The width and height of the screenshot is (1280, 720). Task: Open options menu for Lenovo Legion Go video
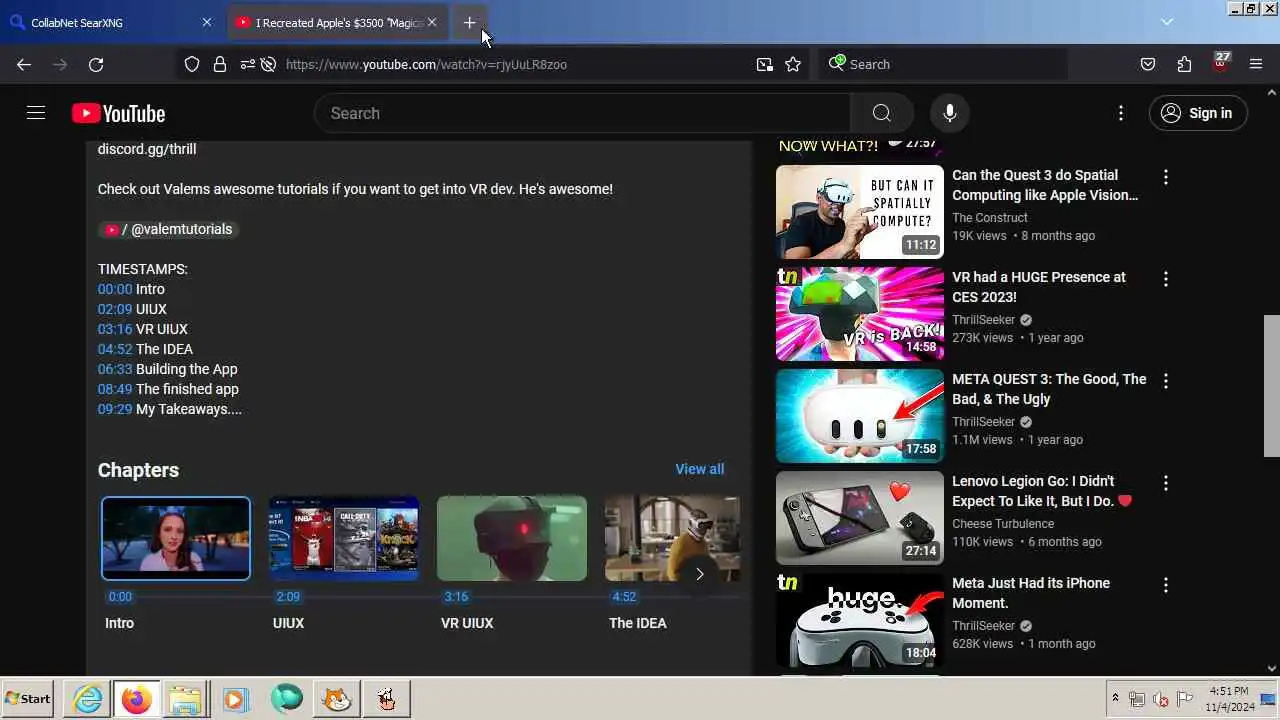click(1165, 483)
